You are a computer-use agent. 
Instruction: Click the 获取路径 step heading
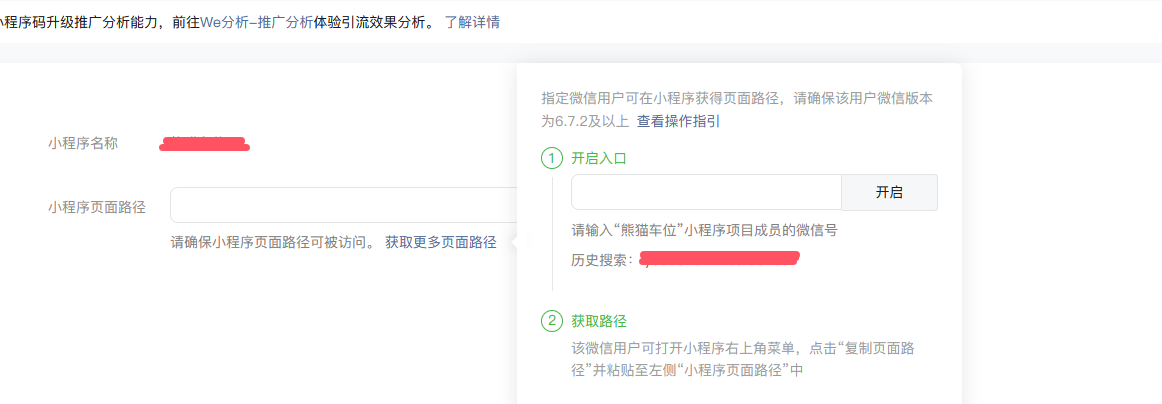[x=599, y=322]
